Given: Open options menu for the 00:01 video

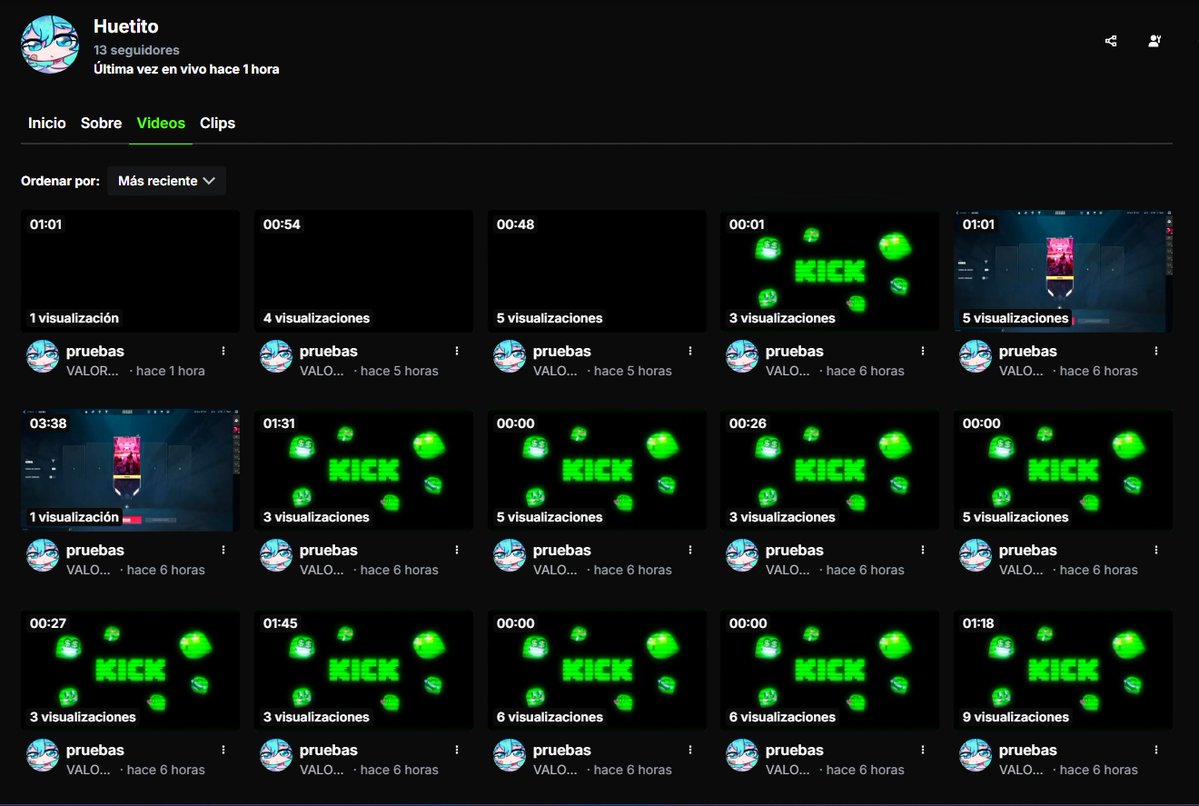Looking at the screenshot, I should (923, 351).
